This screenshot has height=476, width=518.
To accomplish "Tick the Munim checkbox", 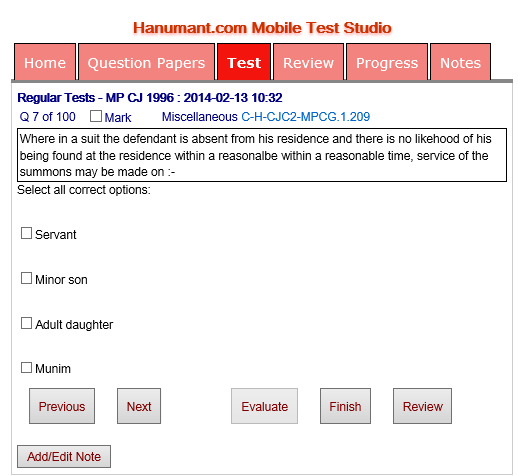I will (26, 368).
